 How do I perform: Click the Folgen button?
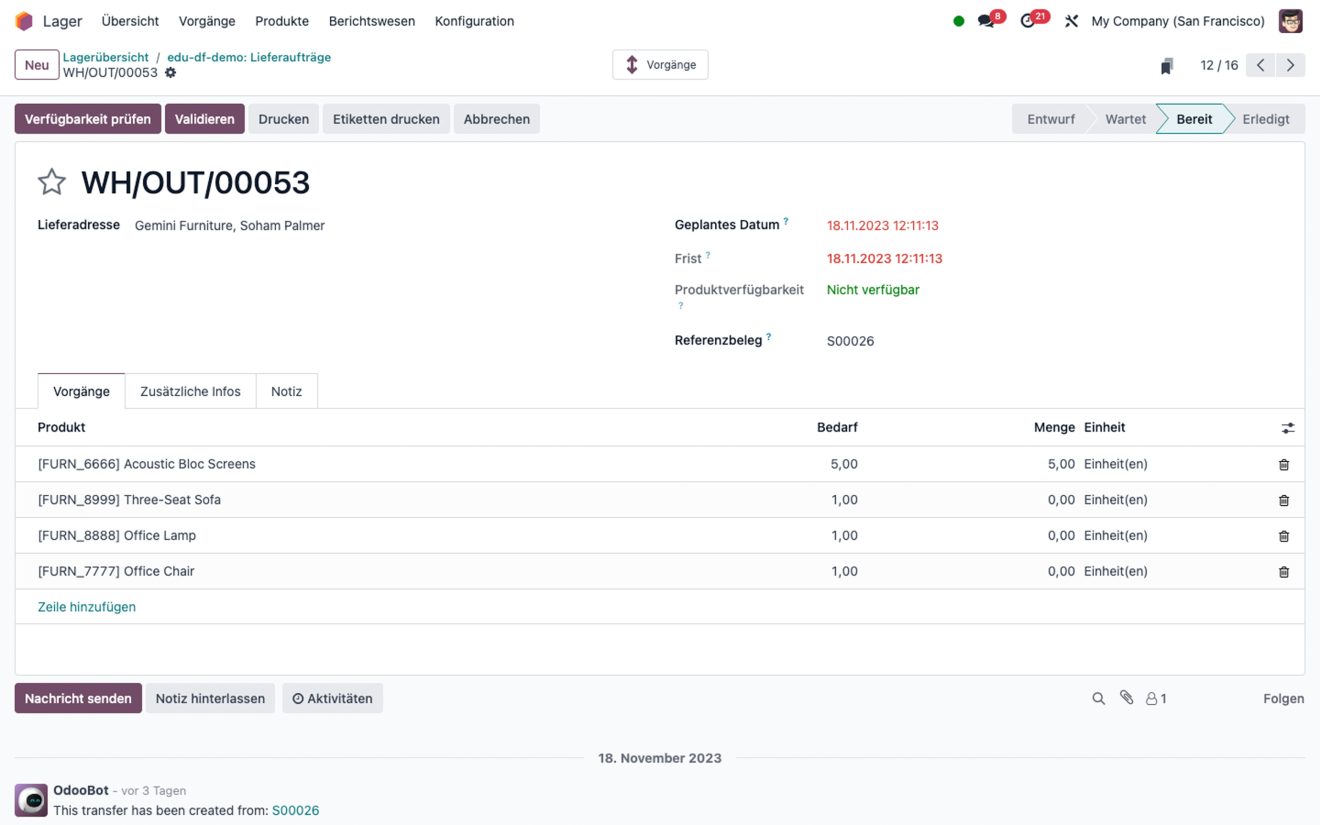1284,699
